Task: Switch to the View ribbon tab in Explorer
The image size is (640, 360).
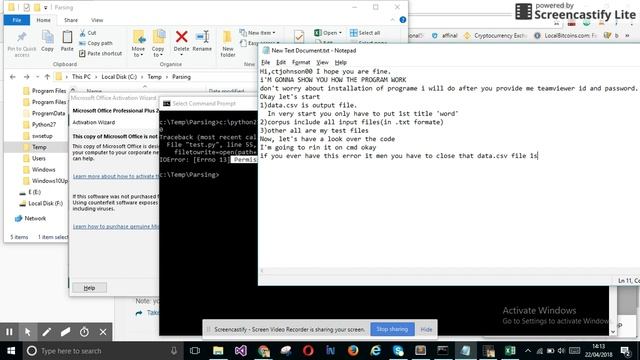Action: (x=97, y=20)
